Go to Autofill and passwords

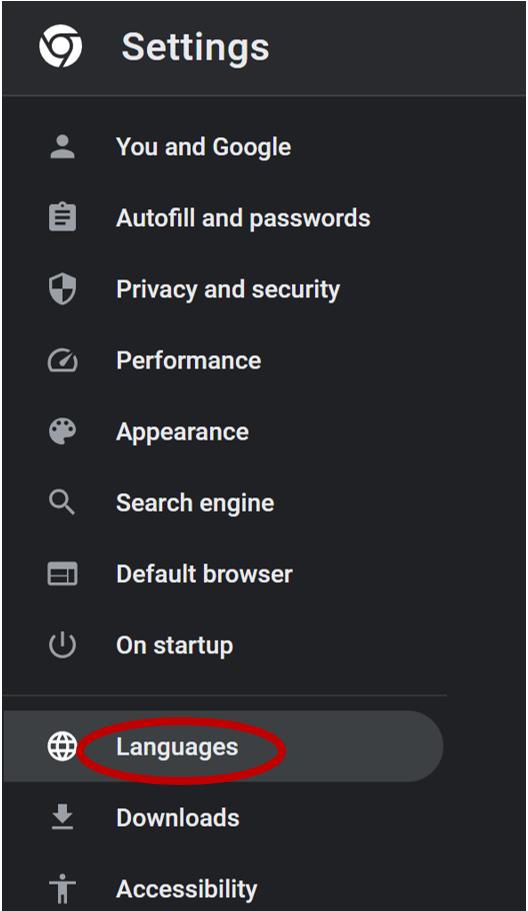coord(243,218)
